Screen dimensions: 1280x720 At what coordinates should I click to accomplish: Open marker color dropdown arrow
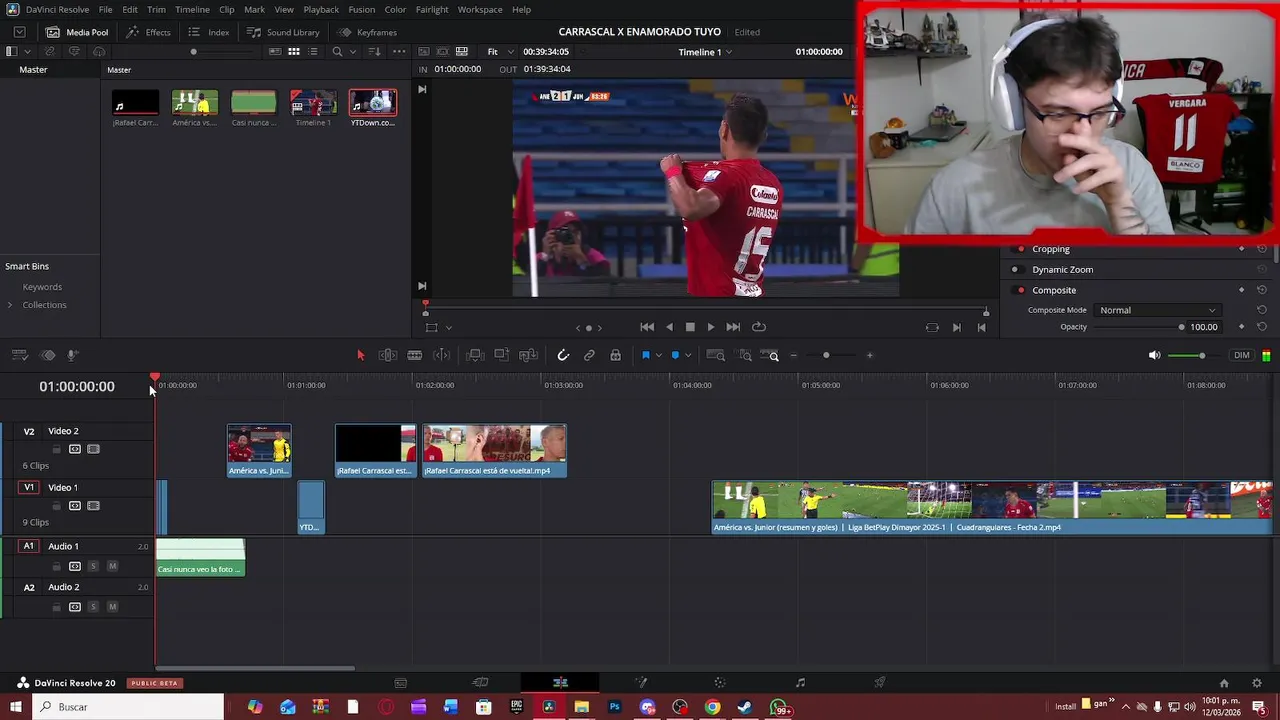click(x=688, y=355)
